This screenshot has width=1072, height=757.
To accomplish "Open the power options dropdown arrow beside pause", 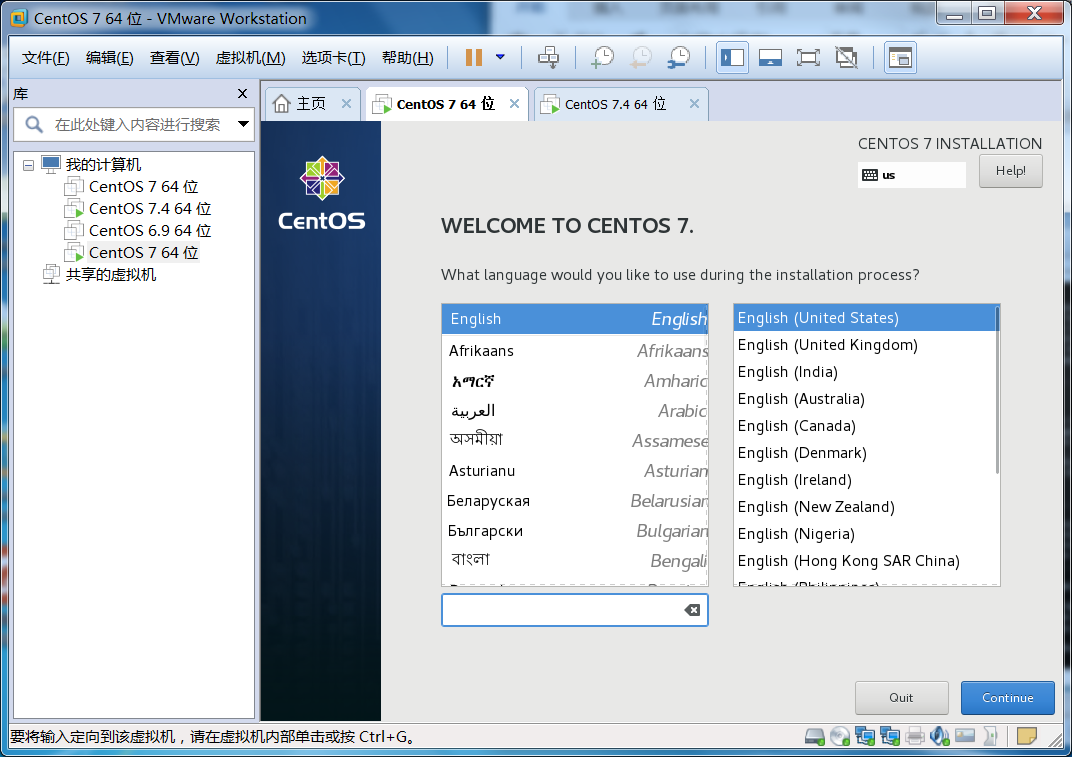I will pyautogui.click(x=500, y=57).
